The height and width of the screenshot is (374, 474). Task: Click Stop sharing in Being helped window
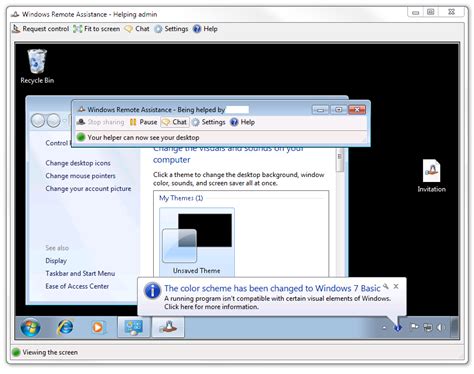(x=100, y=122)
